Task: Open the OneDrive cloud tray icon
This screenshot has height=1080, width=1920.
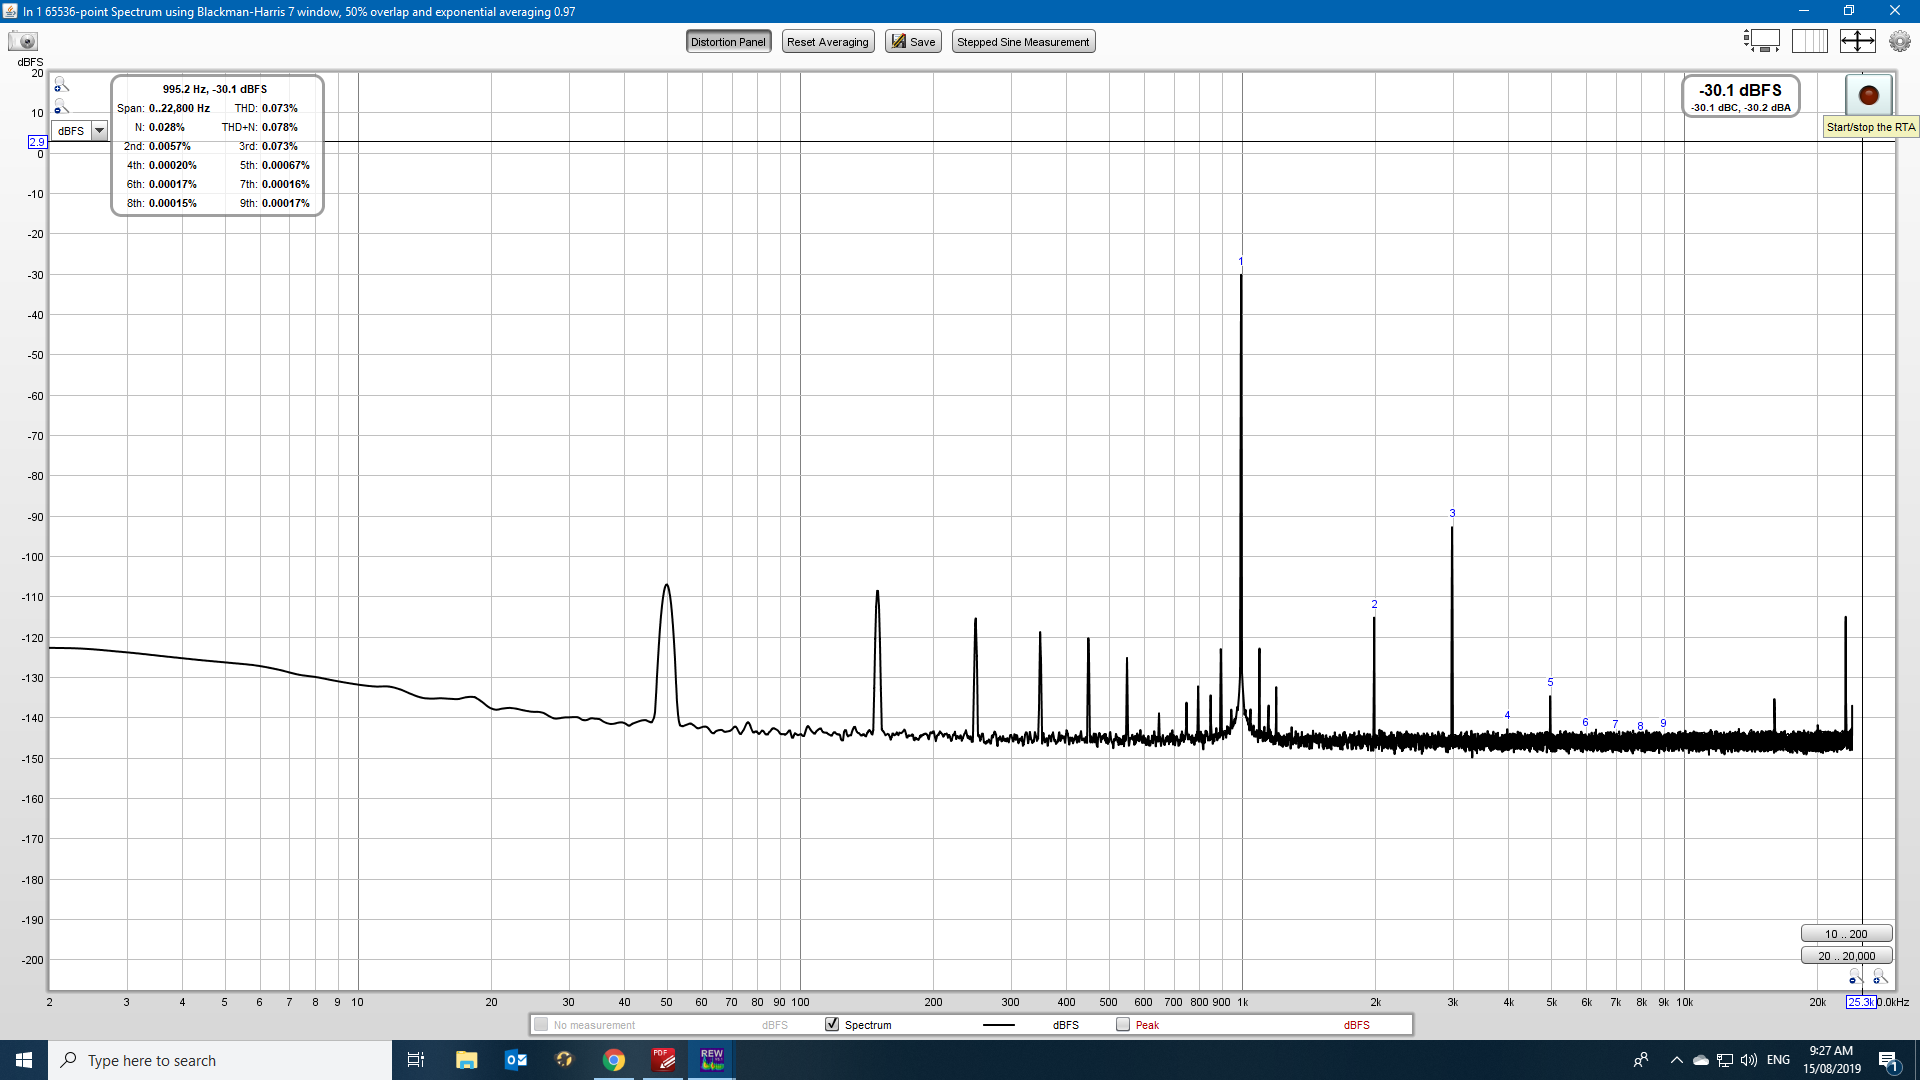Action: pos(1700,1060)
